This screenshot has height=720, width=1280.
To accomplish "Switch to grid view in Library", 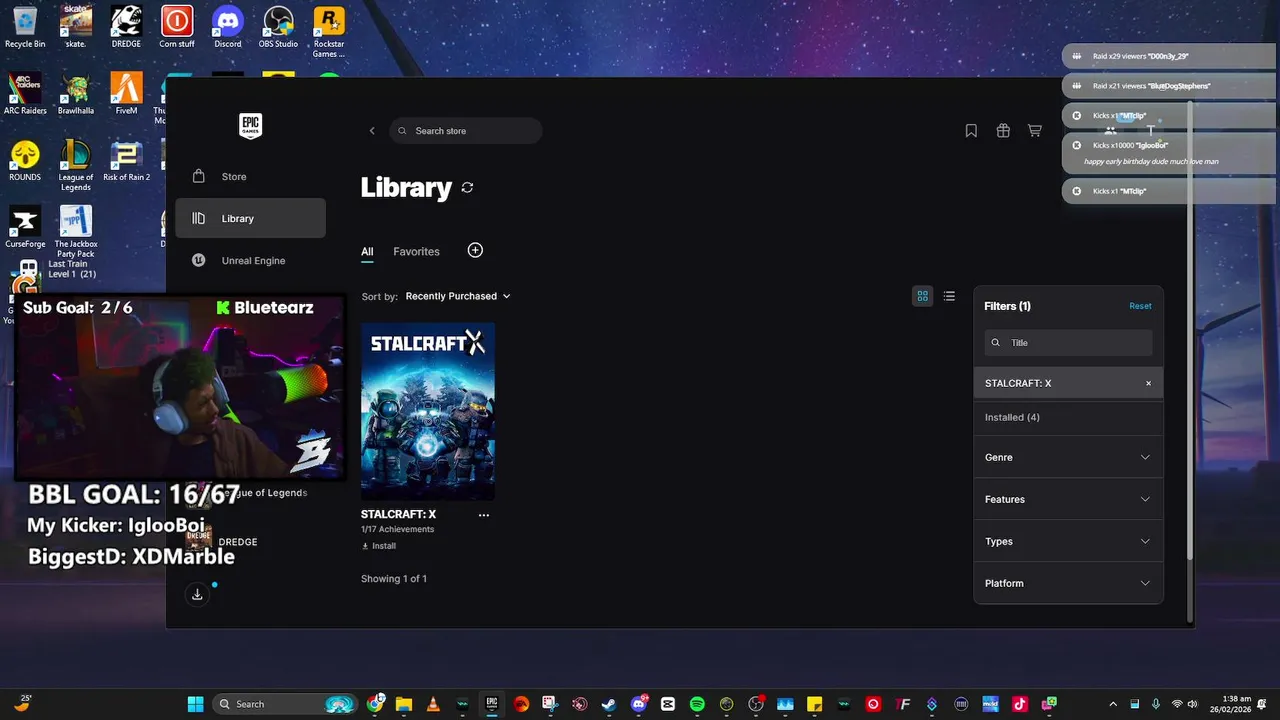I will pyautogui.click(x=922, y=296).
